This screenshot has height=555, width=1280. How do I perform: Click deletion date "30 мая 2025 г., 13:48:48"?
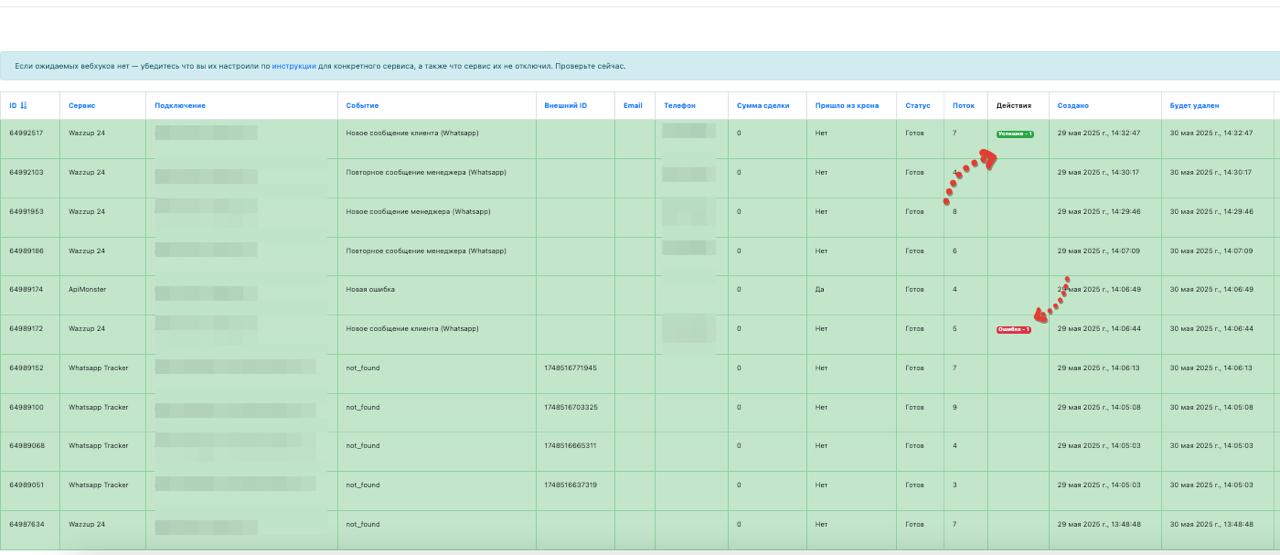click(1211, 524)
